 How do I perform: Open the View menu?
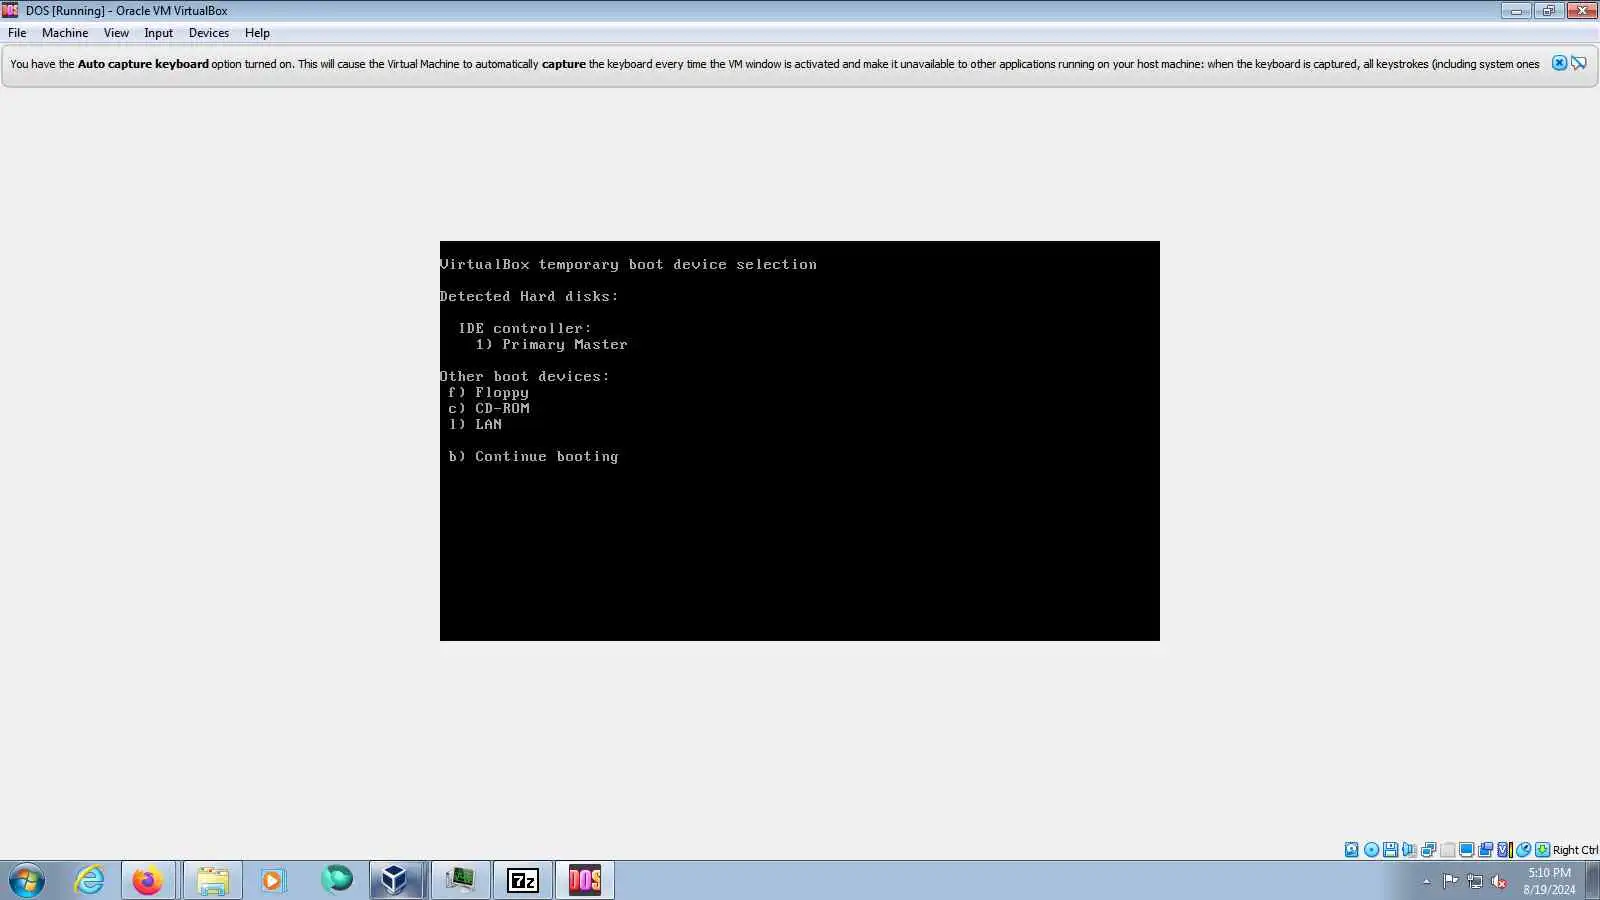116,33
